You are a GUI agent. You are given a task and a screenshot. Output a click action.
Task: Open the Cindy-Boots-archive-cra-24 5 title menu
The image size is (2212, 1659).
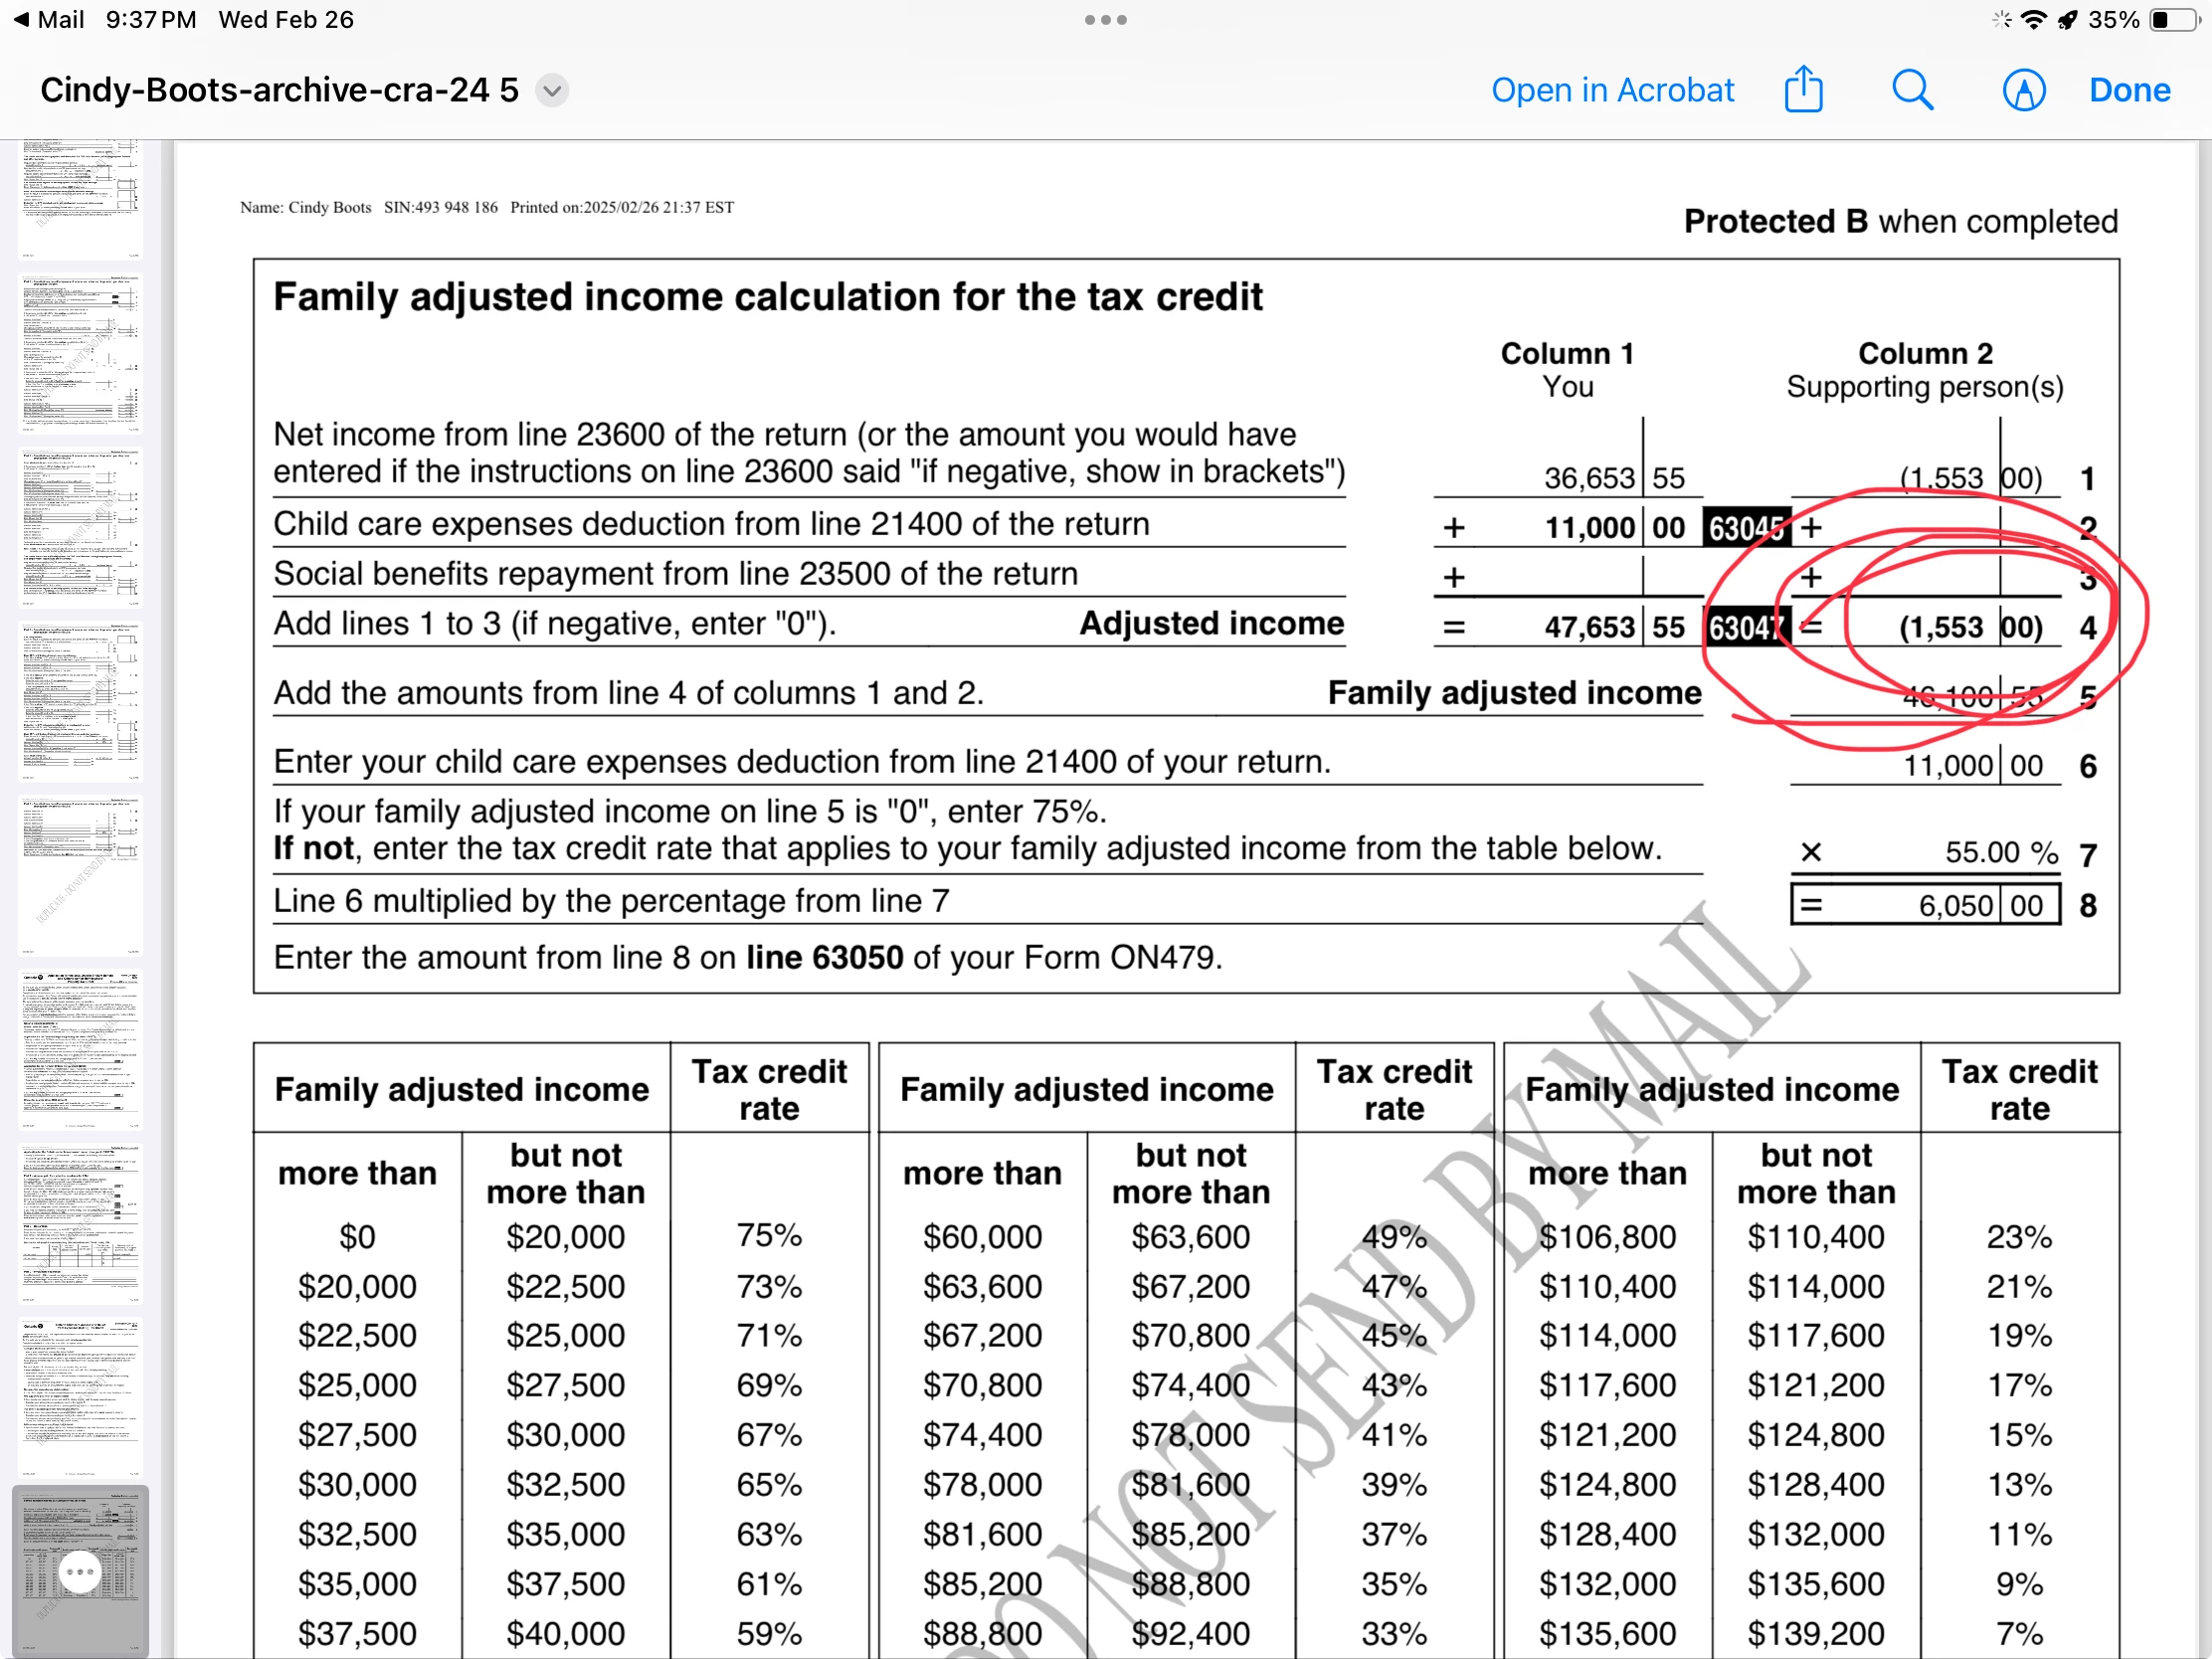279,90
